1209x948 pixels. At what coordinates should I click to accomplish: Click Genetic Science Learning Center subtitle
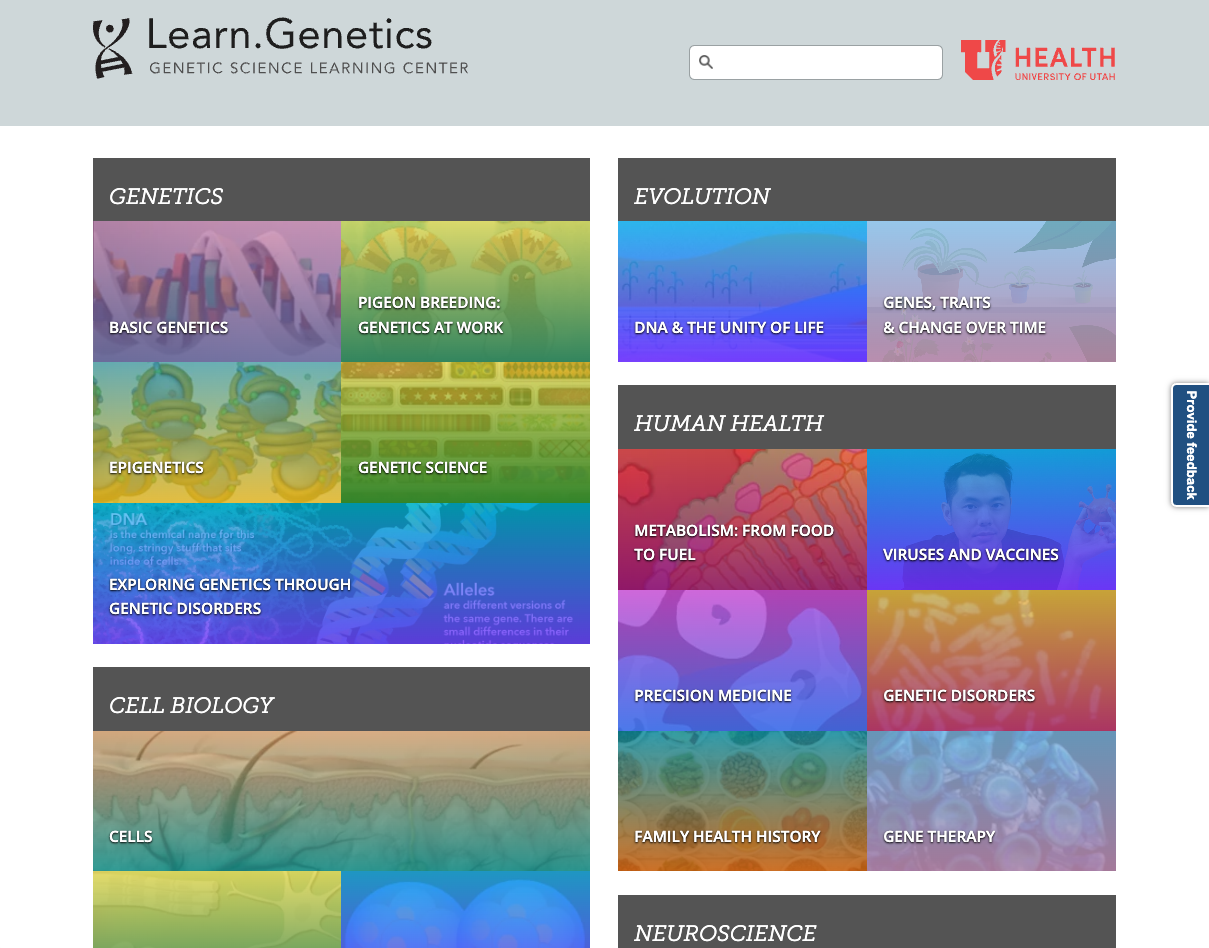pos(309,68)
